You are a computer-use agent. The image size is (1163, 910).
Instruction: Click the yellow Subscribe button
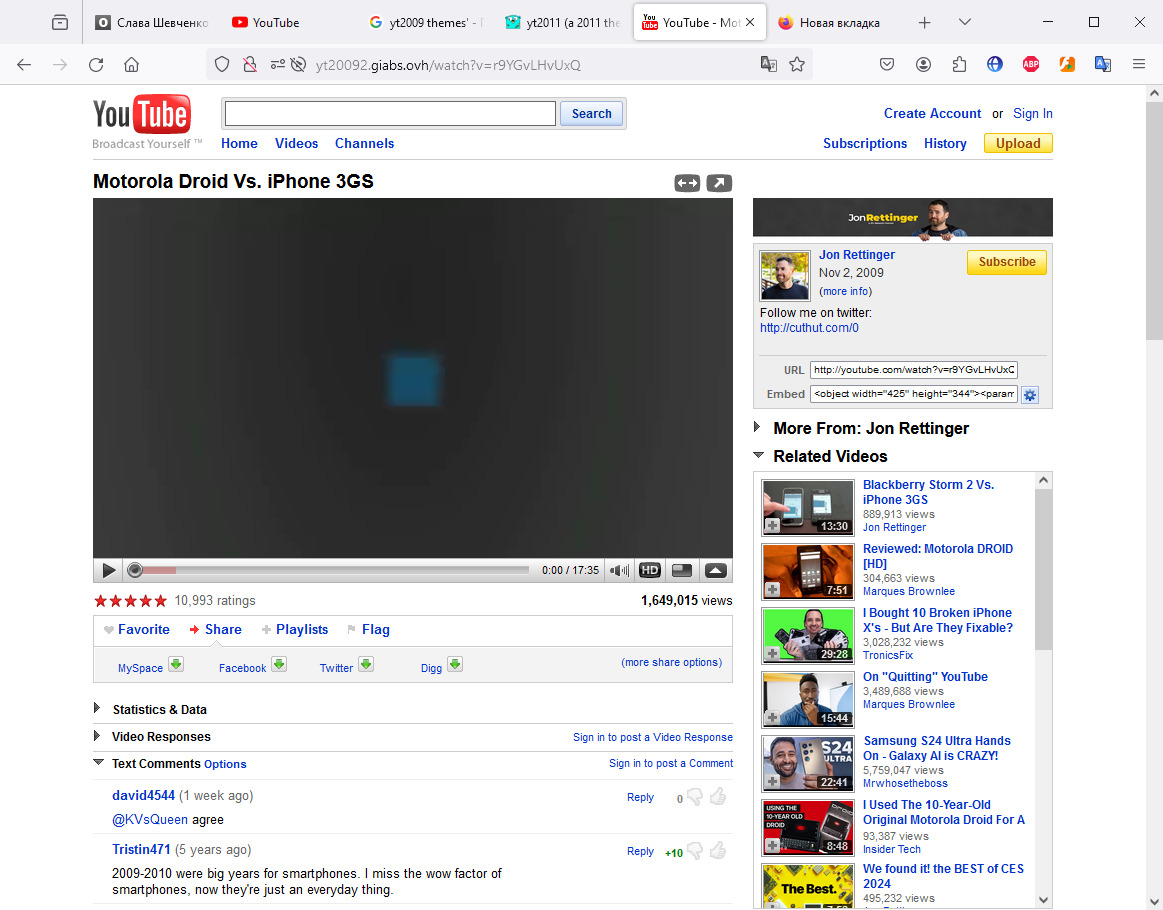pyautogui.click(x=1006, y=262)
